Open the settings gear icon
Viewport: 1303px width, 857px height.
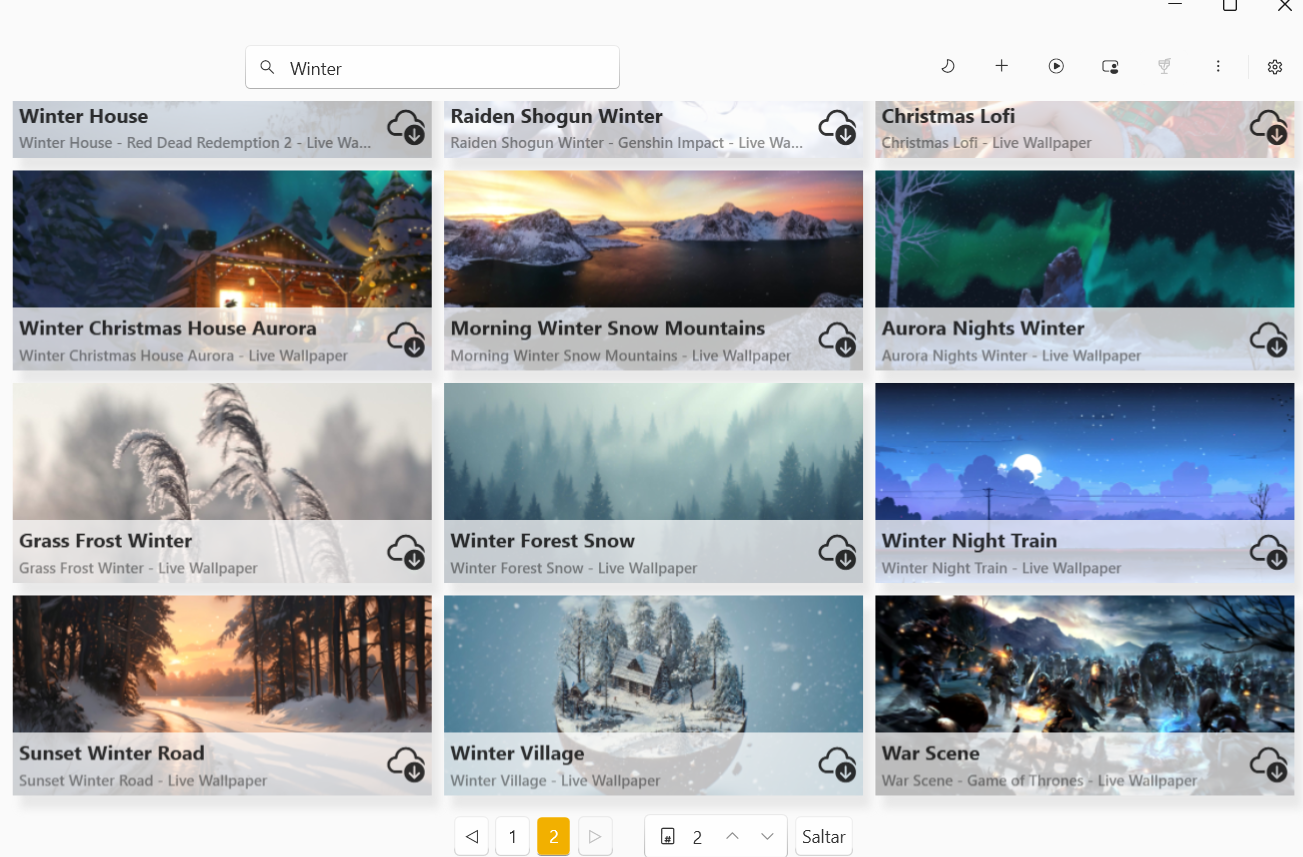[x=1275, y=67]
